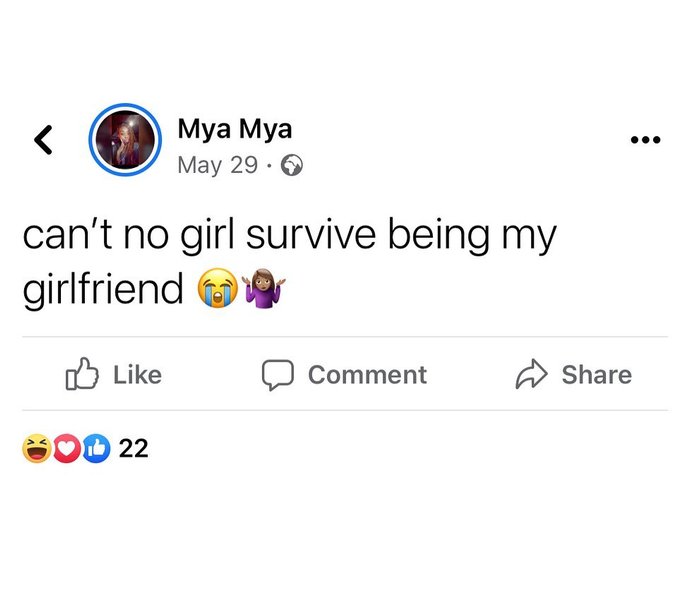Open the three-dot post options menu
The height and width of the screenshot is (600, 690).
(x=646, y=140)
